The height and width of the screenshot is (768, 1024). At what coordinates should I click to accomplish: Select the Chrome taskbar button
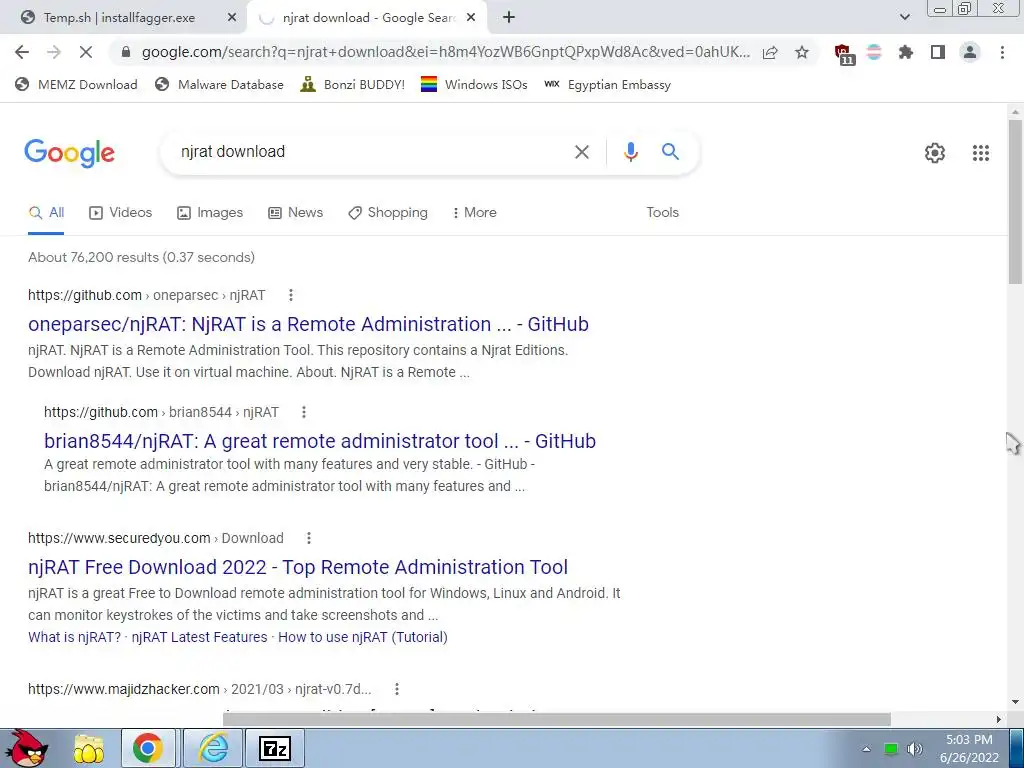click(148, 749)
